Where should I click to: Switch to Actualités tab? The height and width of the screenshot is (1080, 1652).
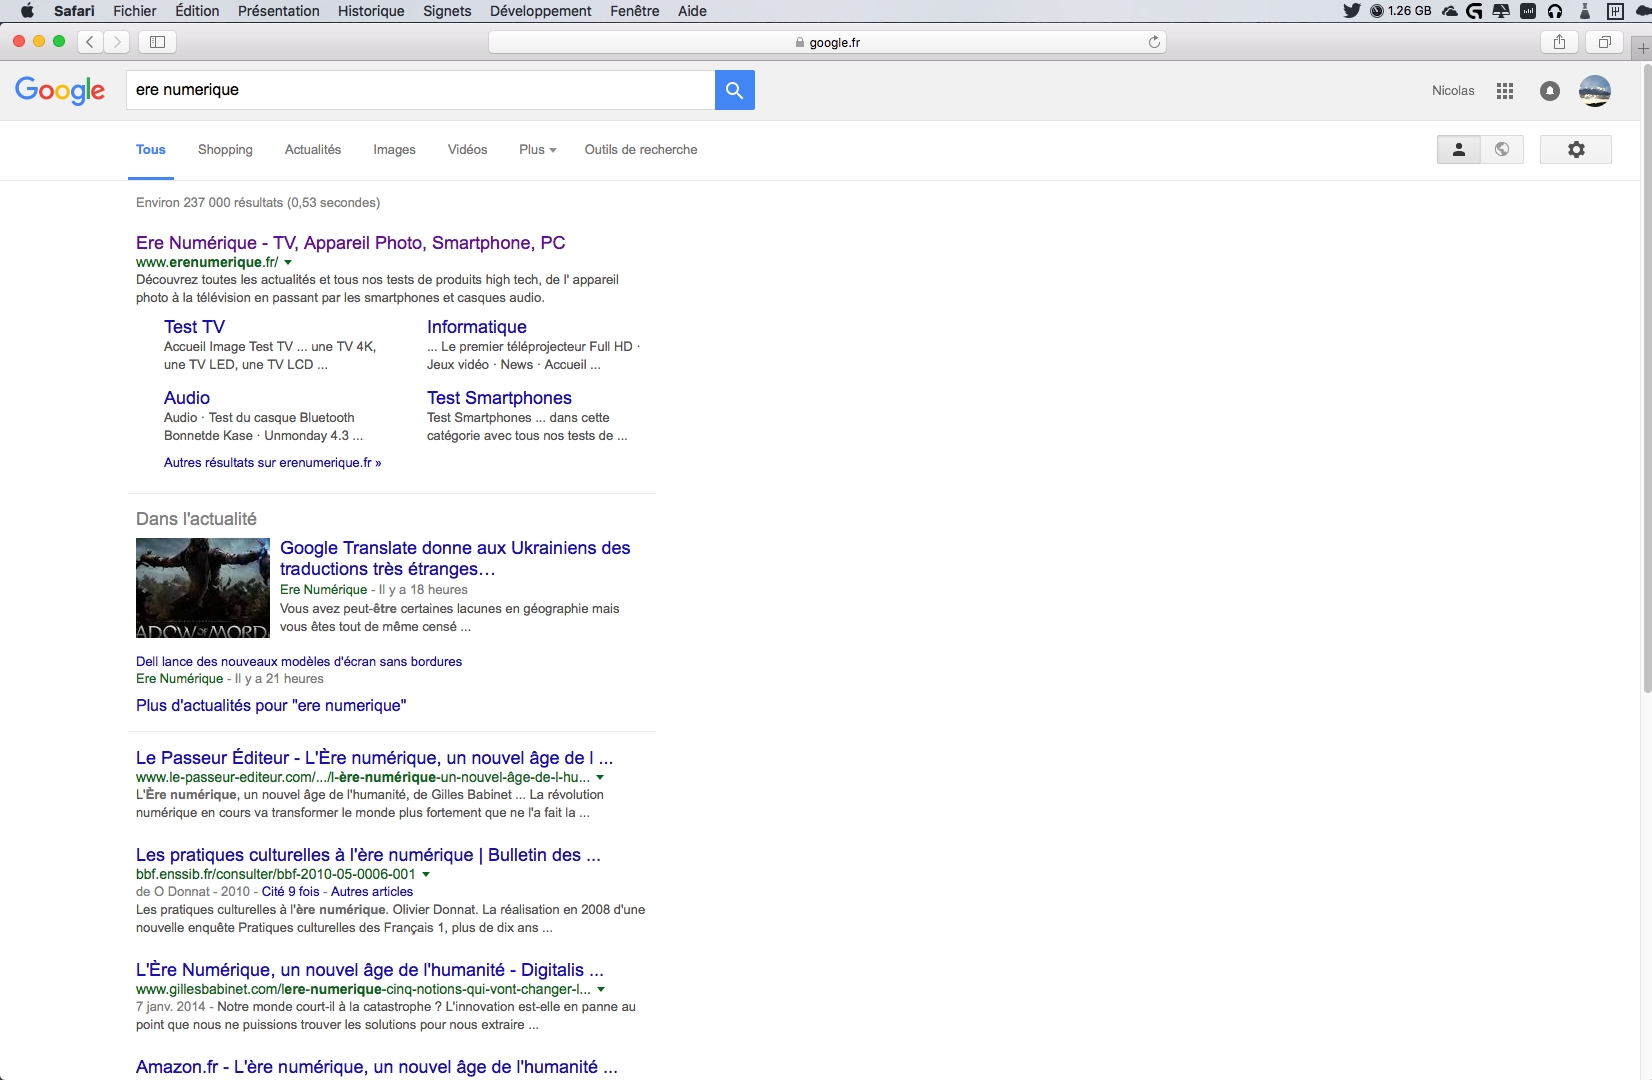coord(313,150)
